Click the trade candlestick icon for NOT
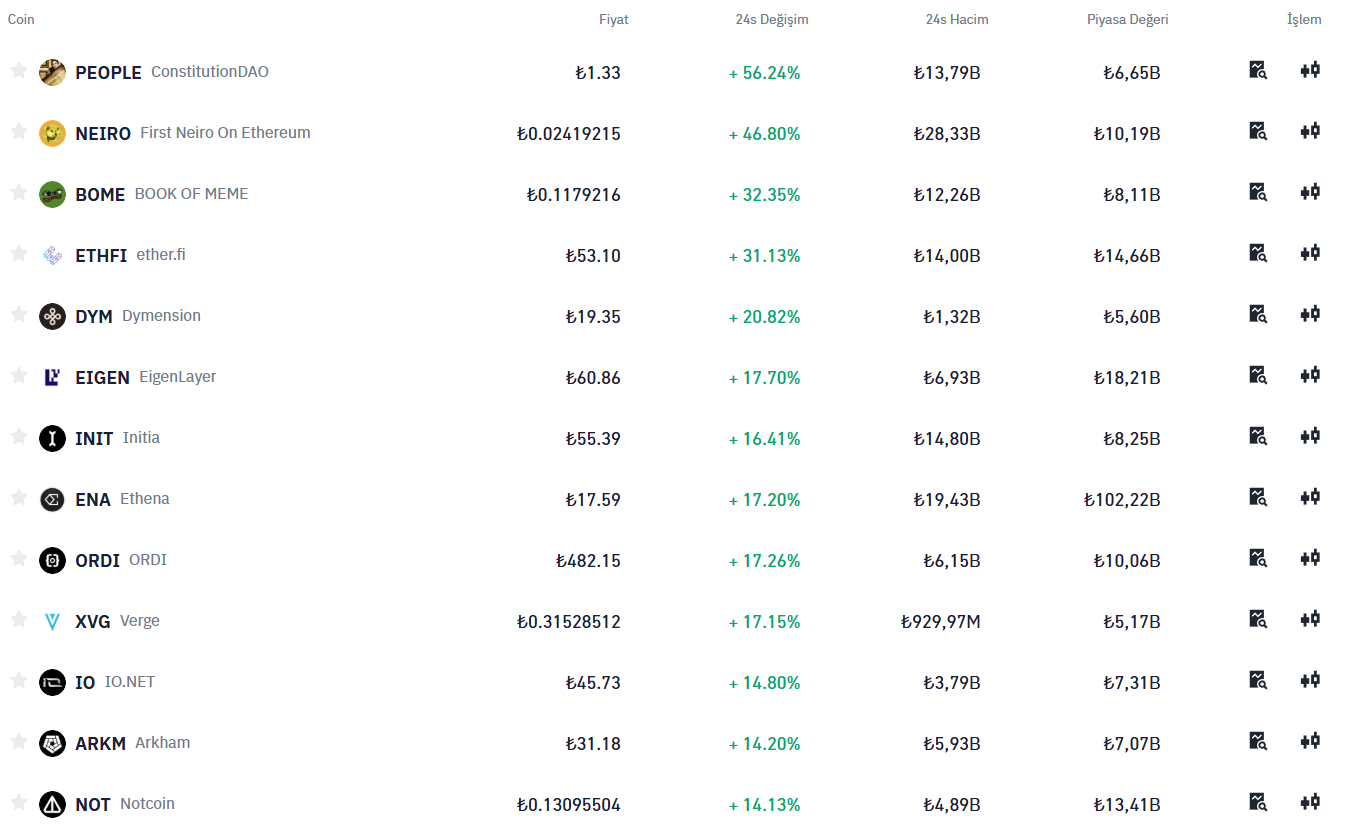 tap(1310, 802)
